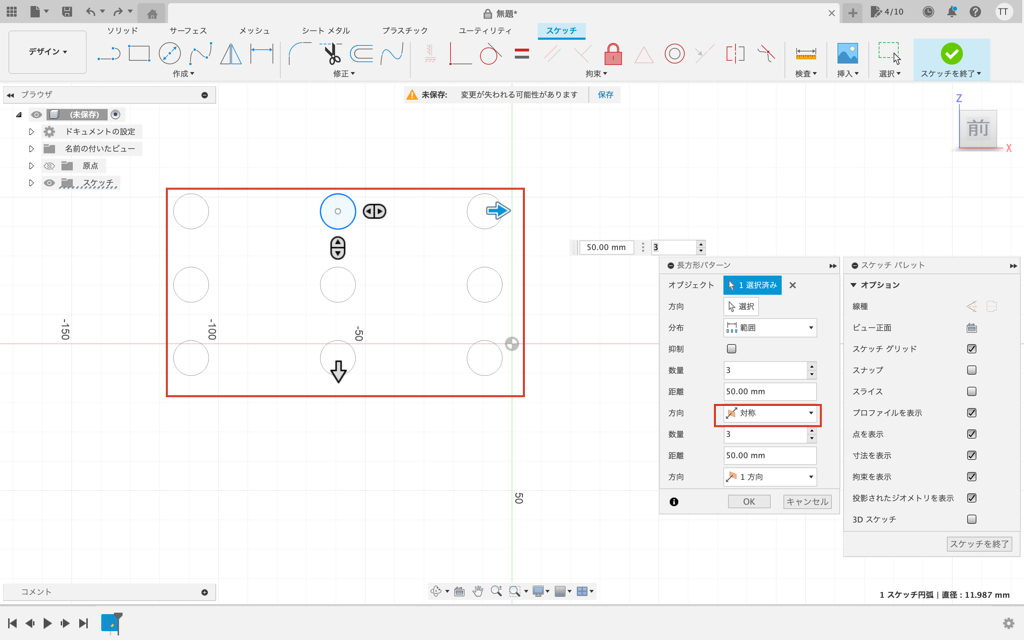Viewport: 1024px width, 640px height.
Task: Expand the 名前の付いたビュー tree node
Action: click(31, 148)
